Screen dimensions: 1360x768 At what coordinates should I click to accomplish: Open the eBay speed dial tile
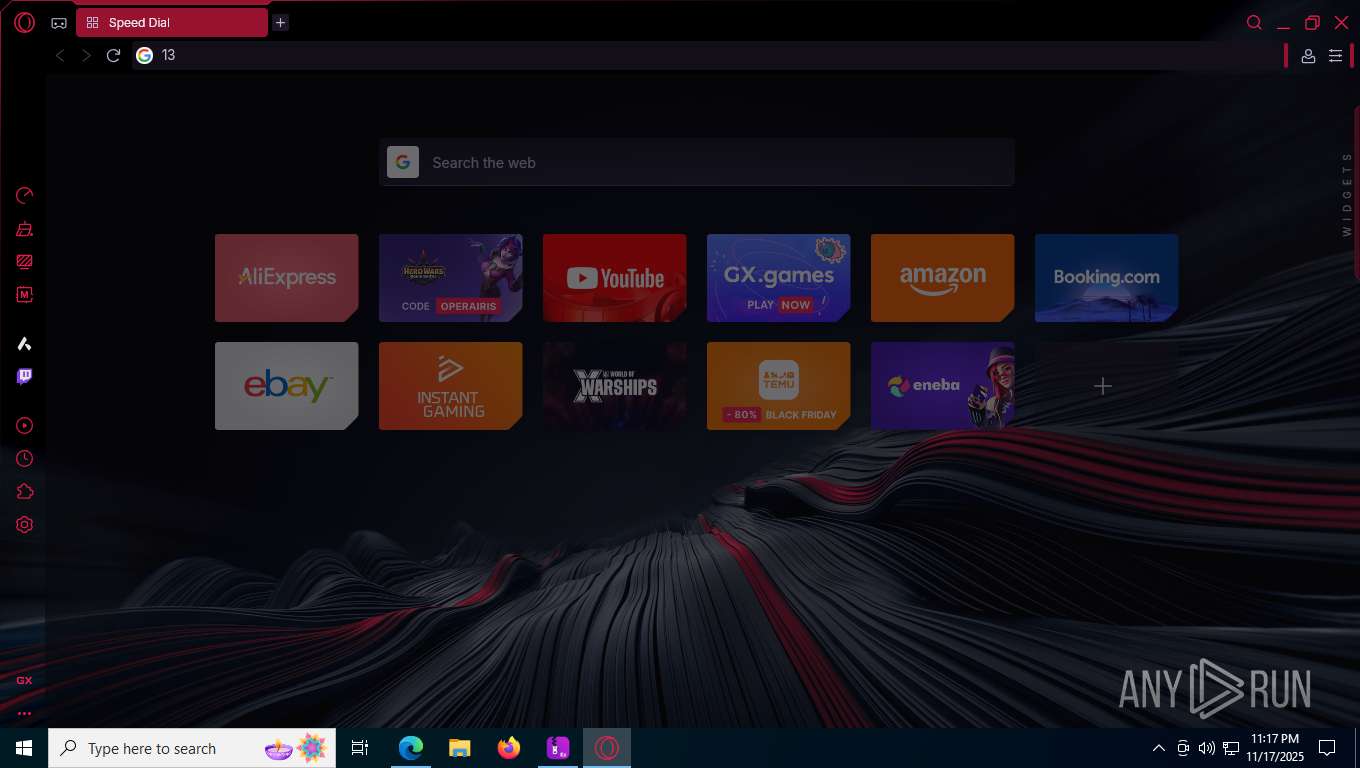286,386
